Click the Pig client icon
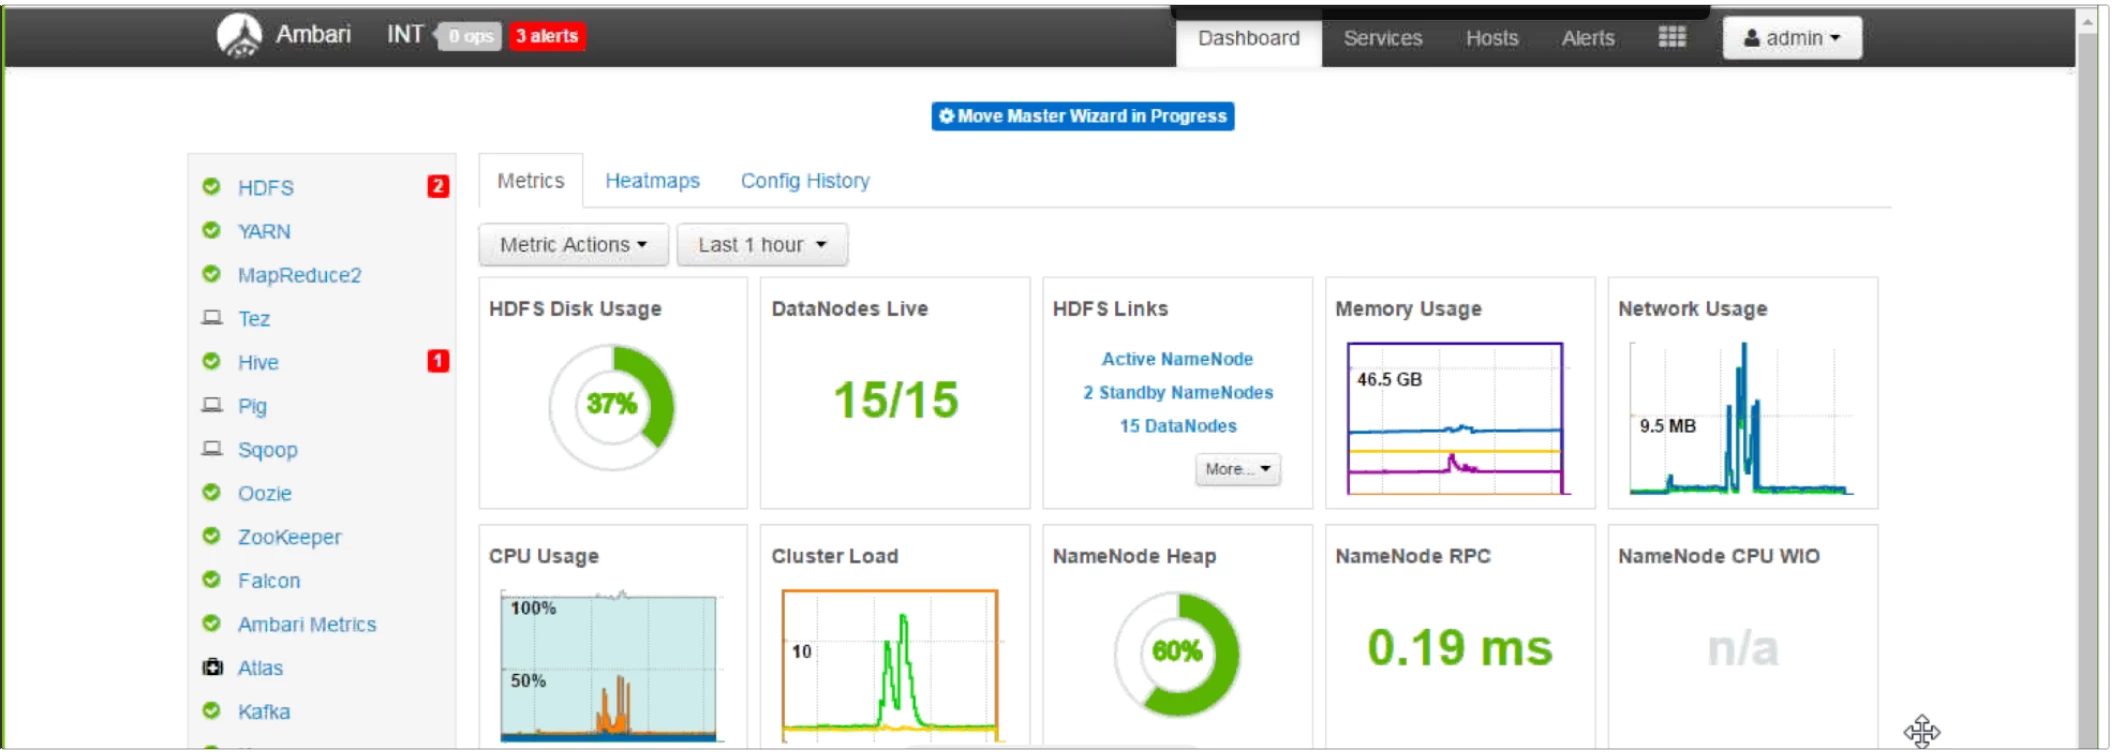 click(212, 404)
